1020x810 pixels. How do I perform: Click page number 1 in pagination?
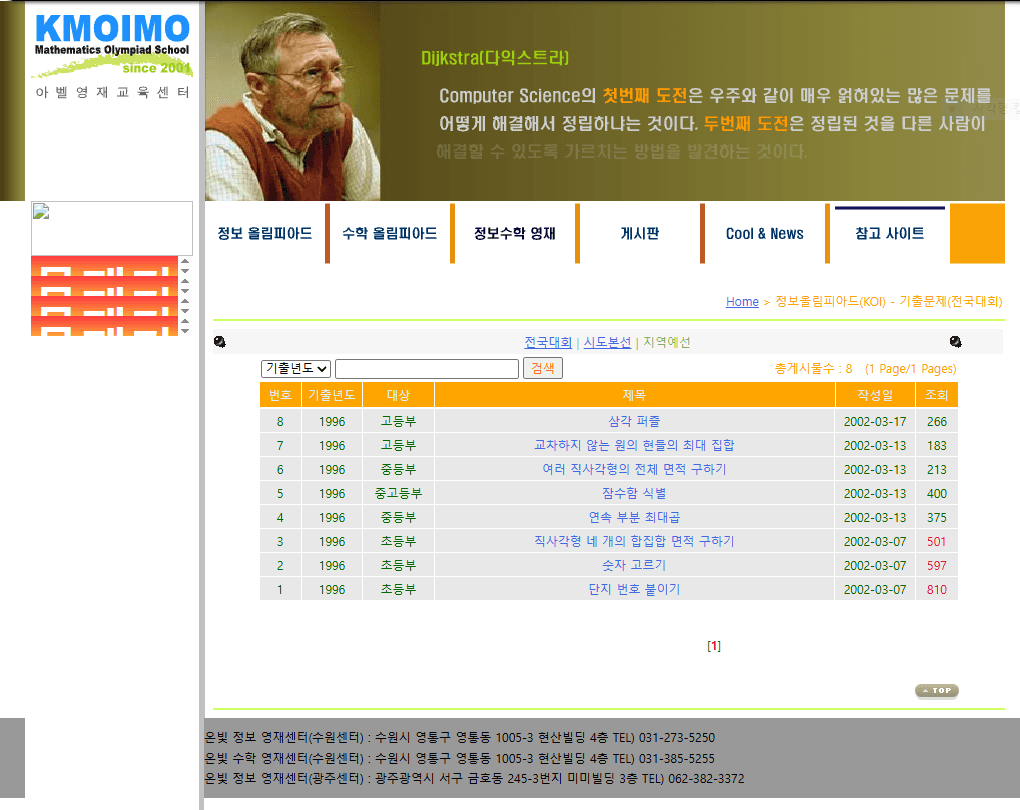[x=714, y=645]
